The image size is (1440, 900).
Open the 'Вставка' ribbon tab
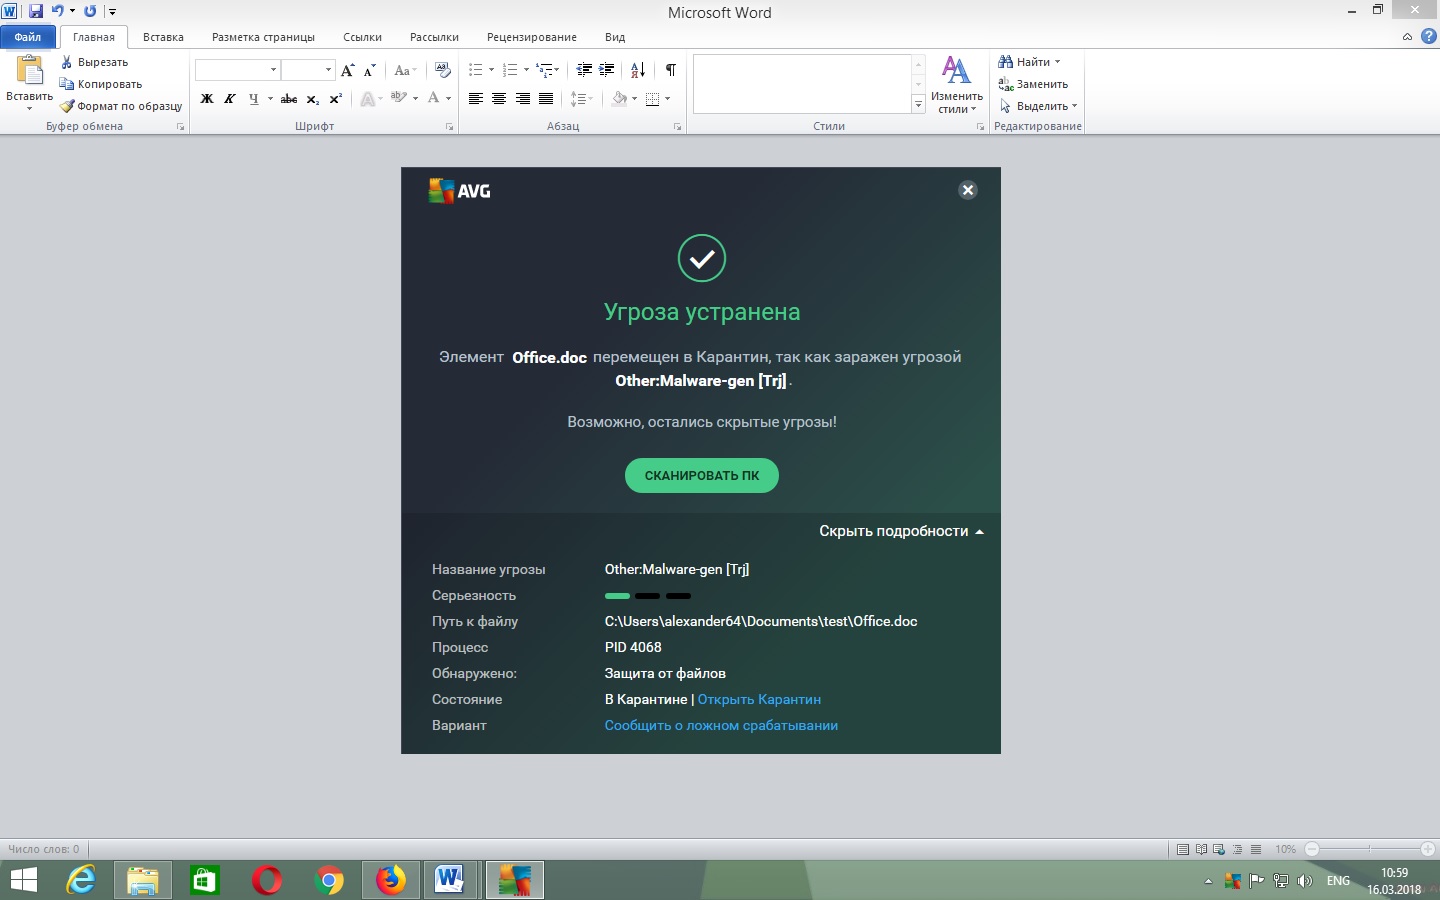click(163, 37)
